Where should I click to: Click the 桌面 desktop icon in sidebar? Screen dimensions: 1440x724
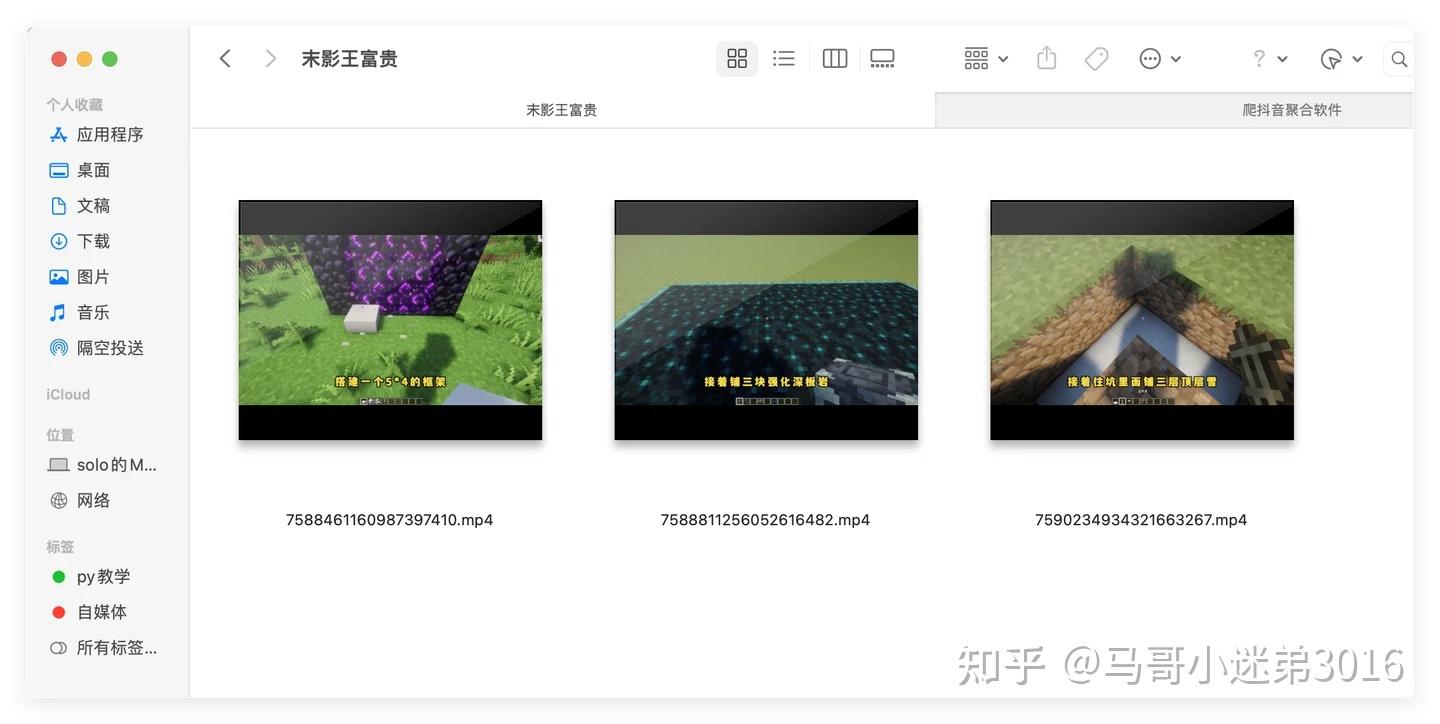click(59, 170)
